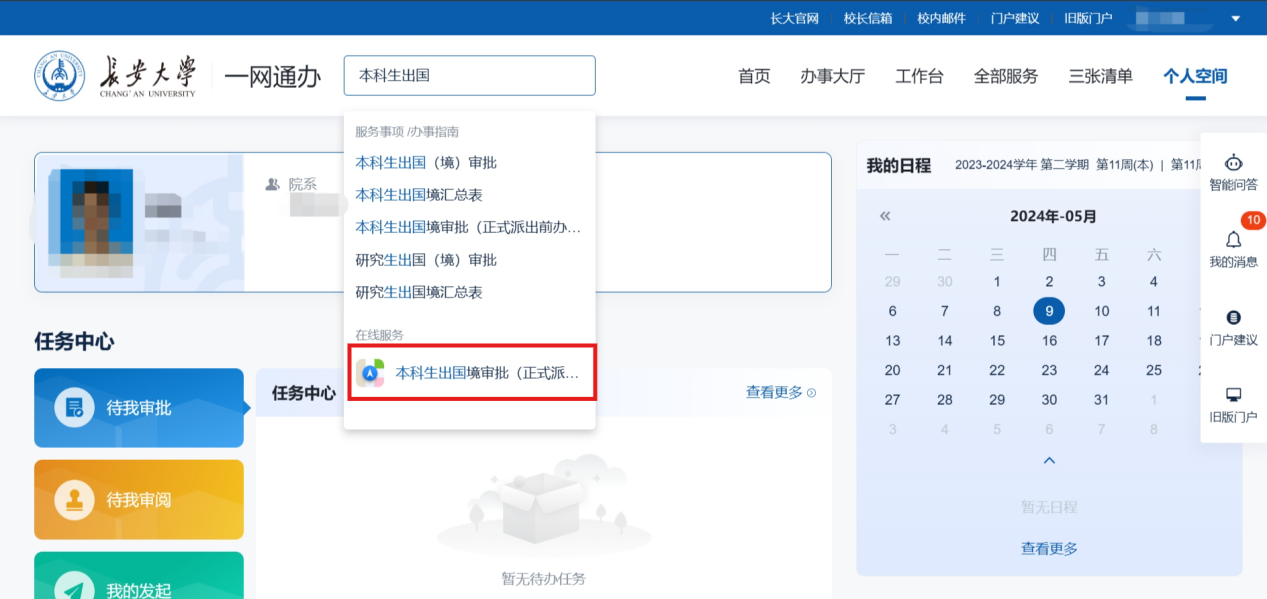Select the 待我审阅 stamp icon
This screenshot has width=1267, height=599.
pyautogui.click(x=74, y=499)
